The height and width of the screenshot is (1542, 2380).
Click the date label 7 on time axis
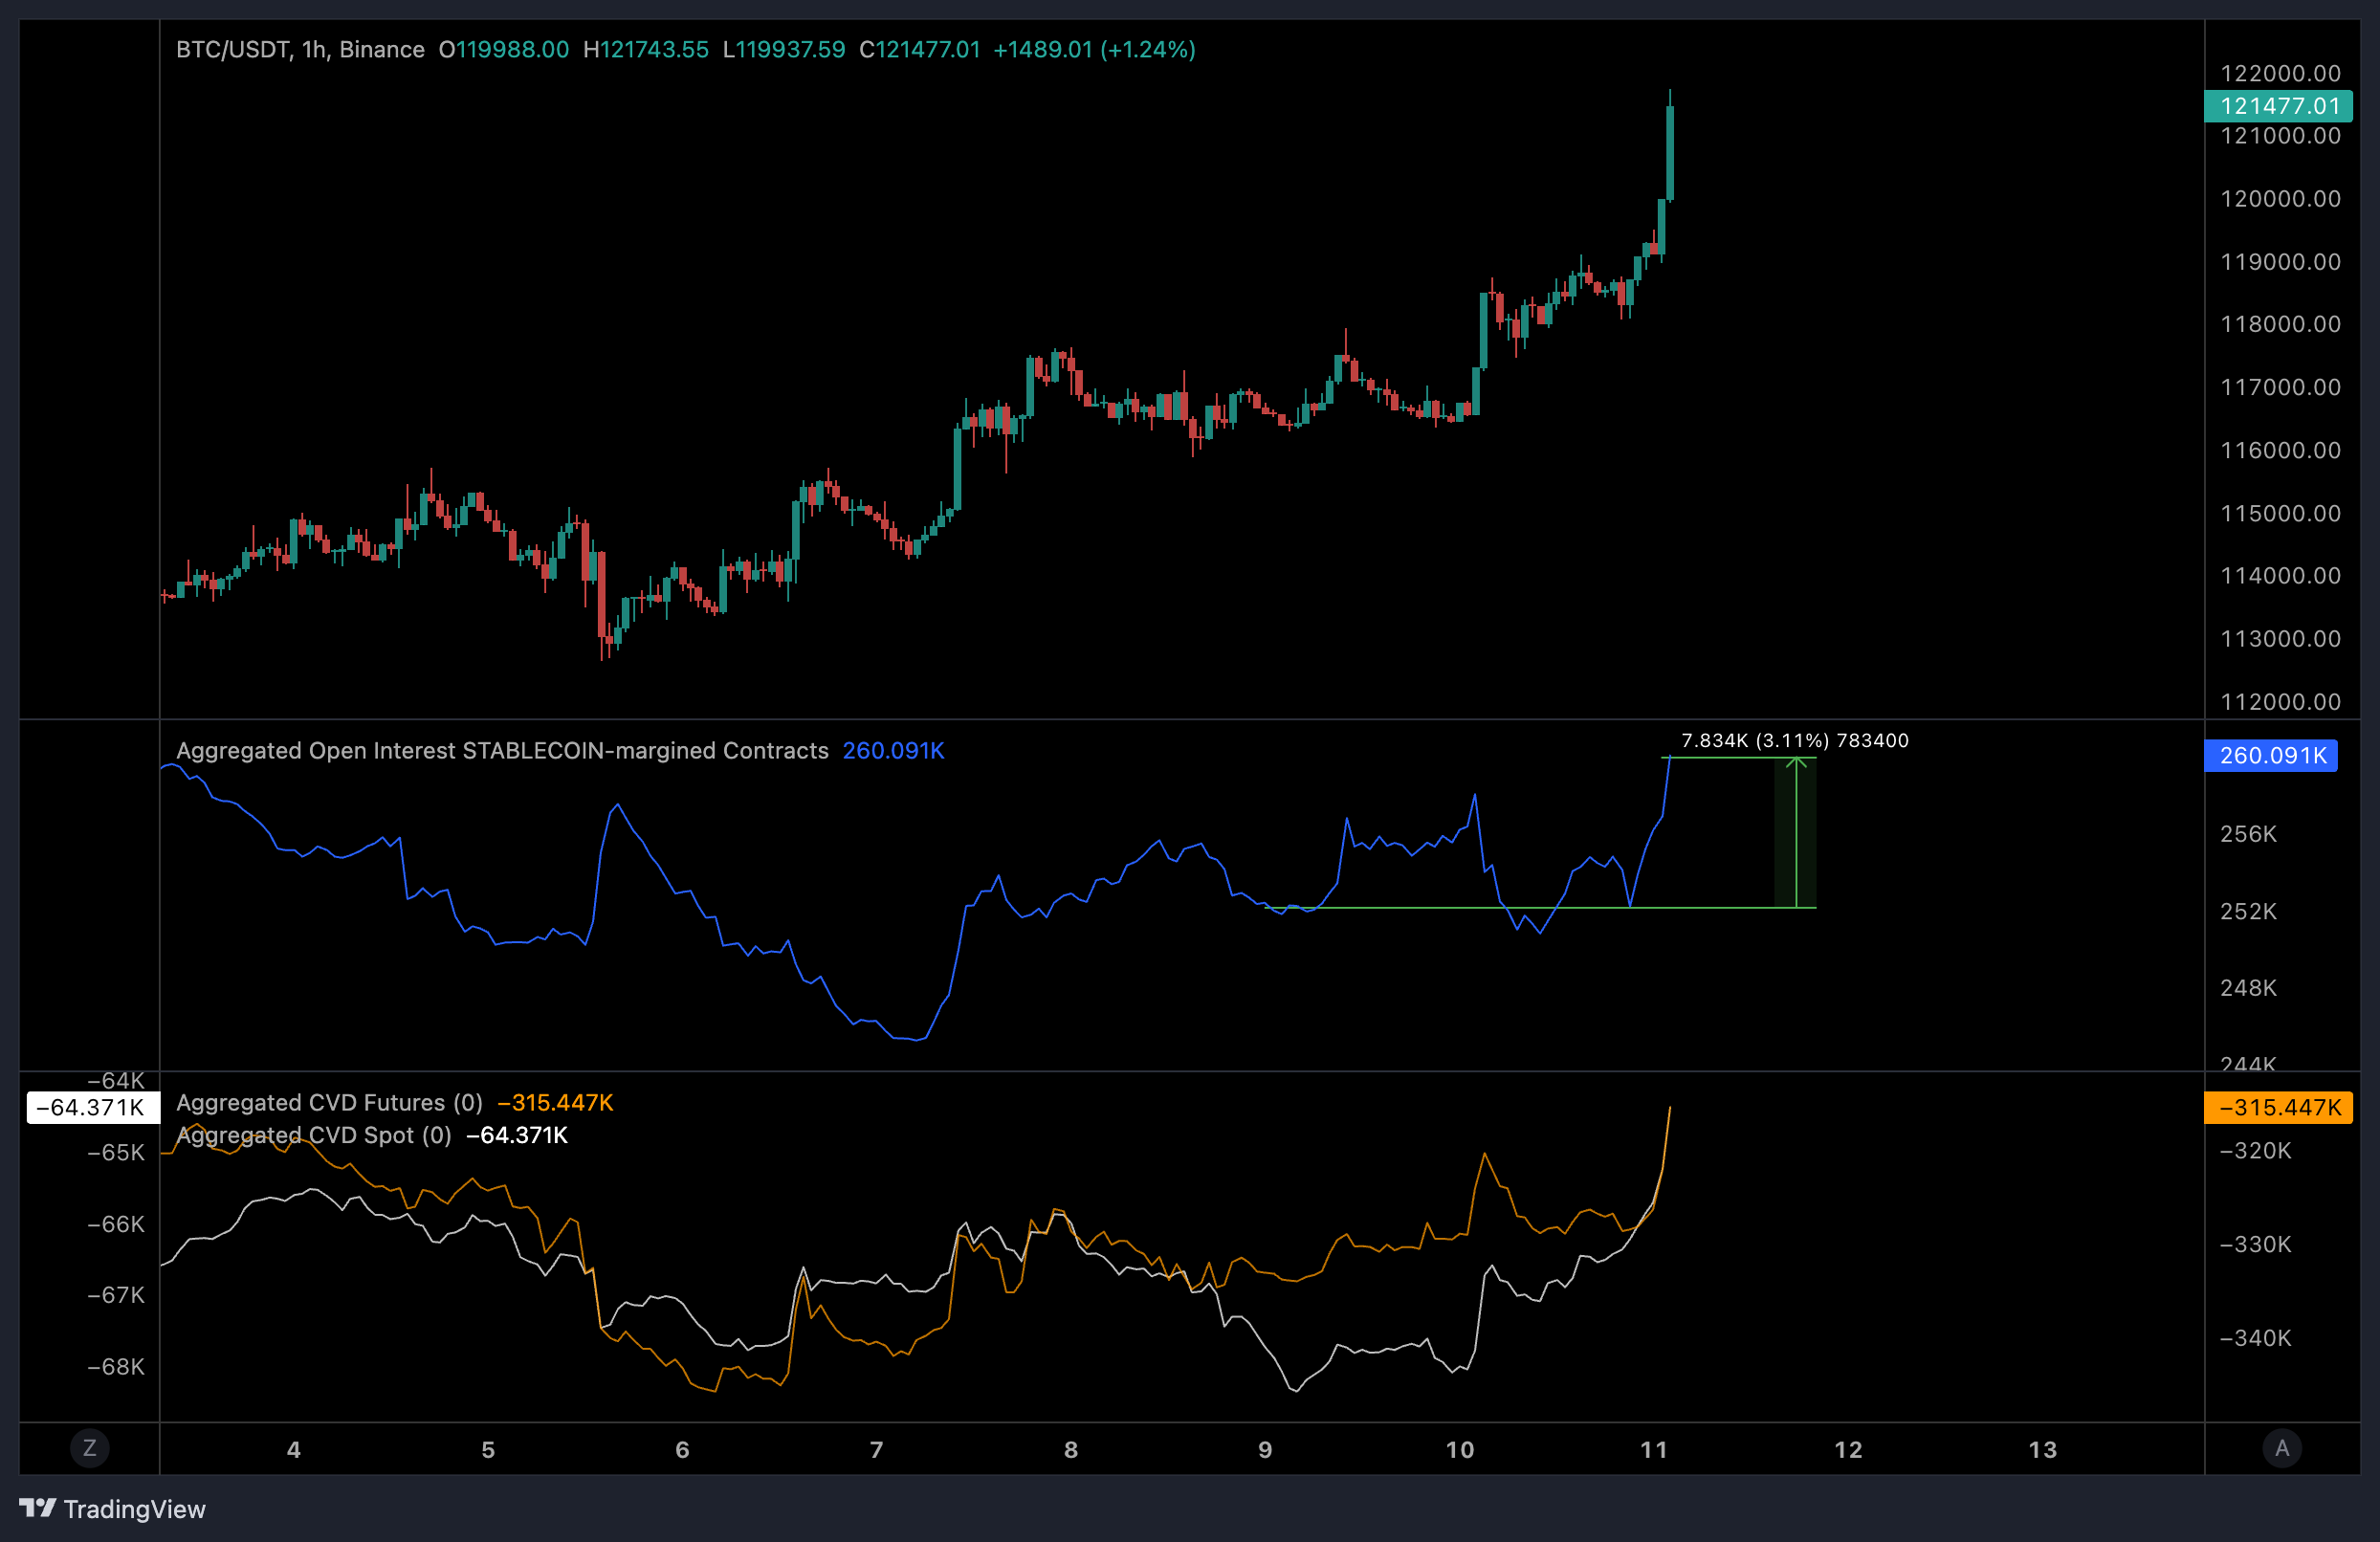[876, 1449]
